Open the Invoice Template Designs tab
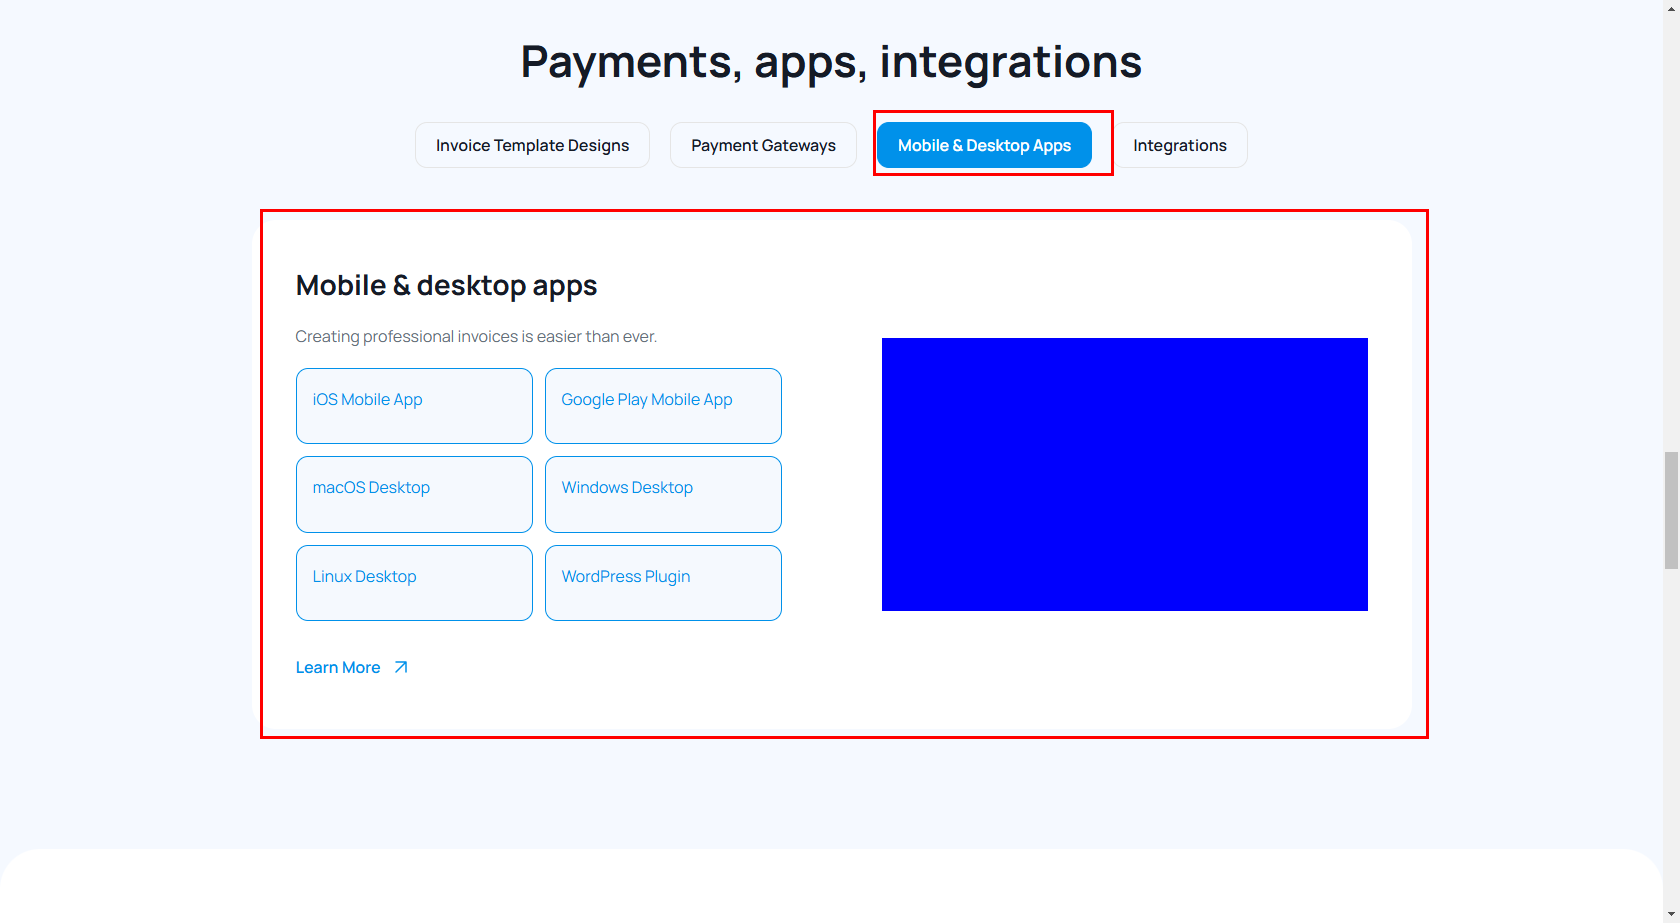This screenshot has height=923, width=1680. (532, 145)
